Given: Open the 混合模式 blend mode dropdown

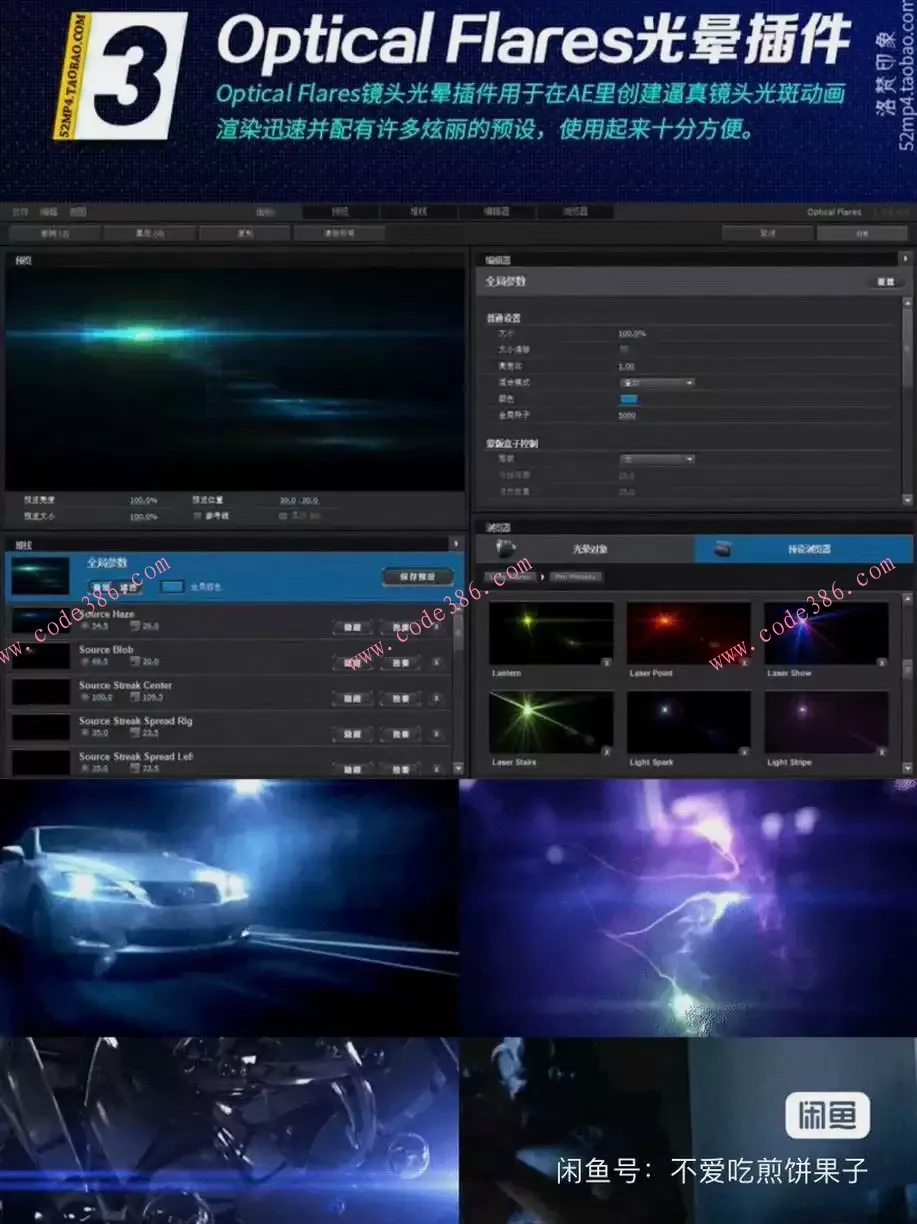Looking at the screenshot, I should coord(656,382).
